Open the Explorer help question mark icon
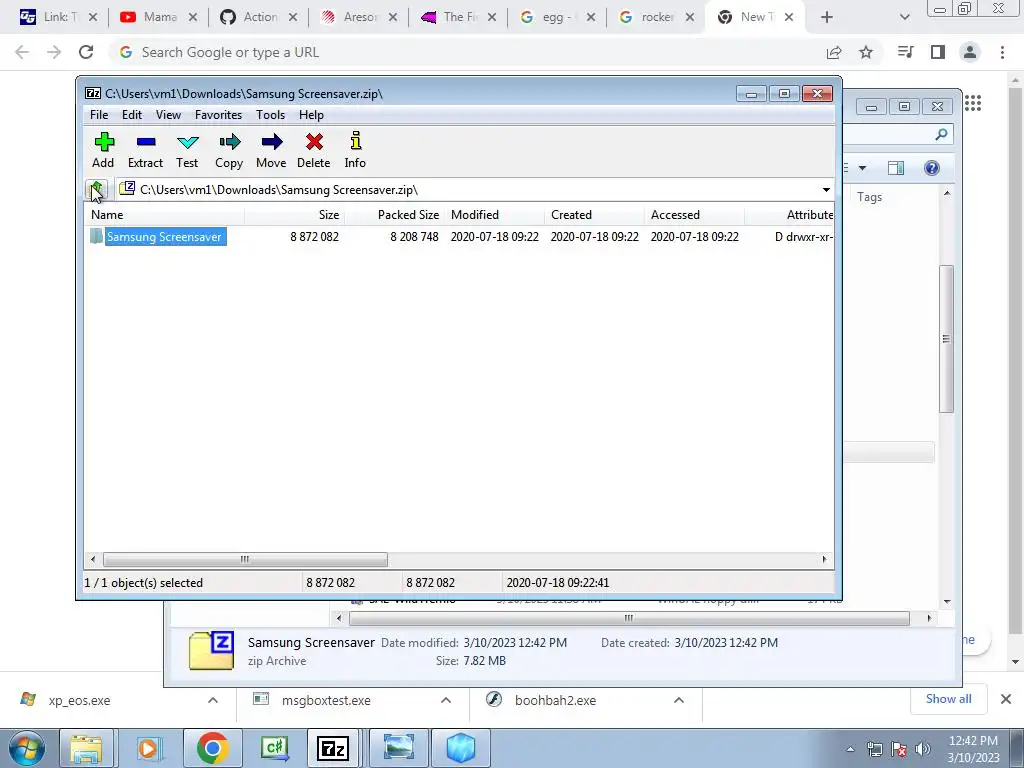1024x768 pixels. click(x=932, y=168)
